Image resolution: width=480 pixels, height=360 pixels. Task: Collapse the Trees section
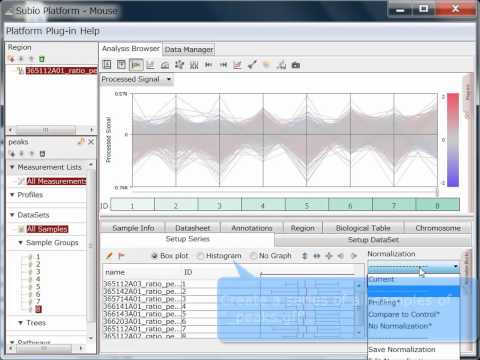click(21, 323)
